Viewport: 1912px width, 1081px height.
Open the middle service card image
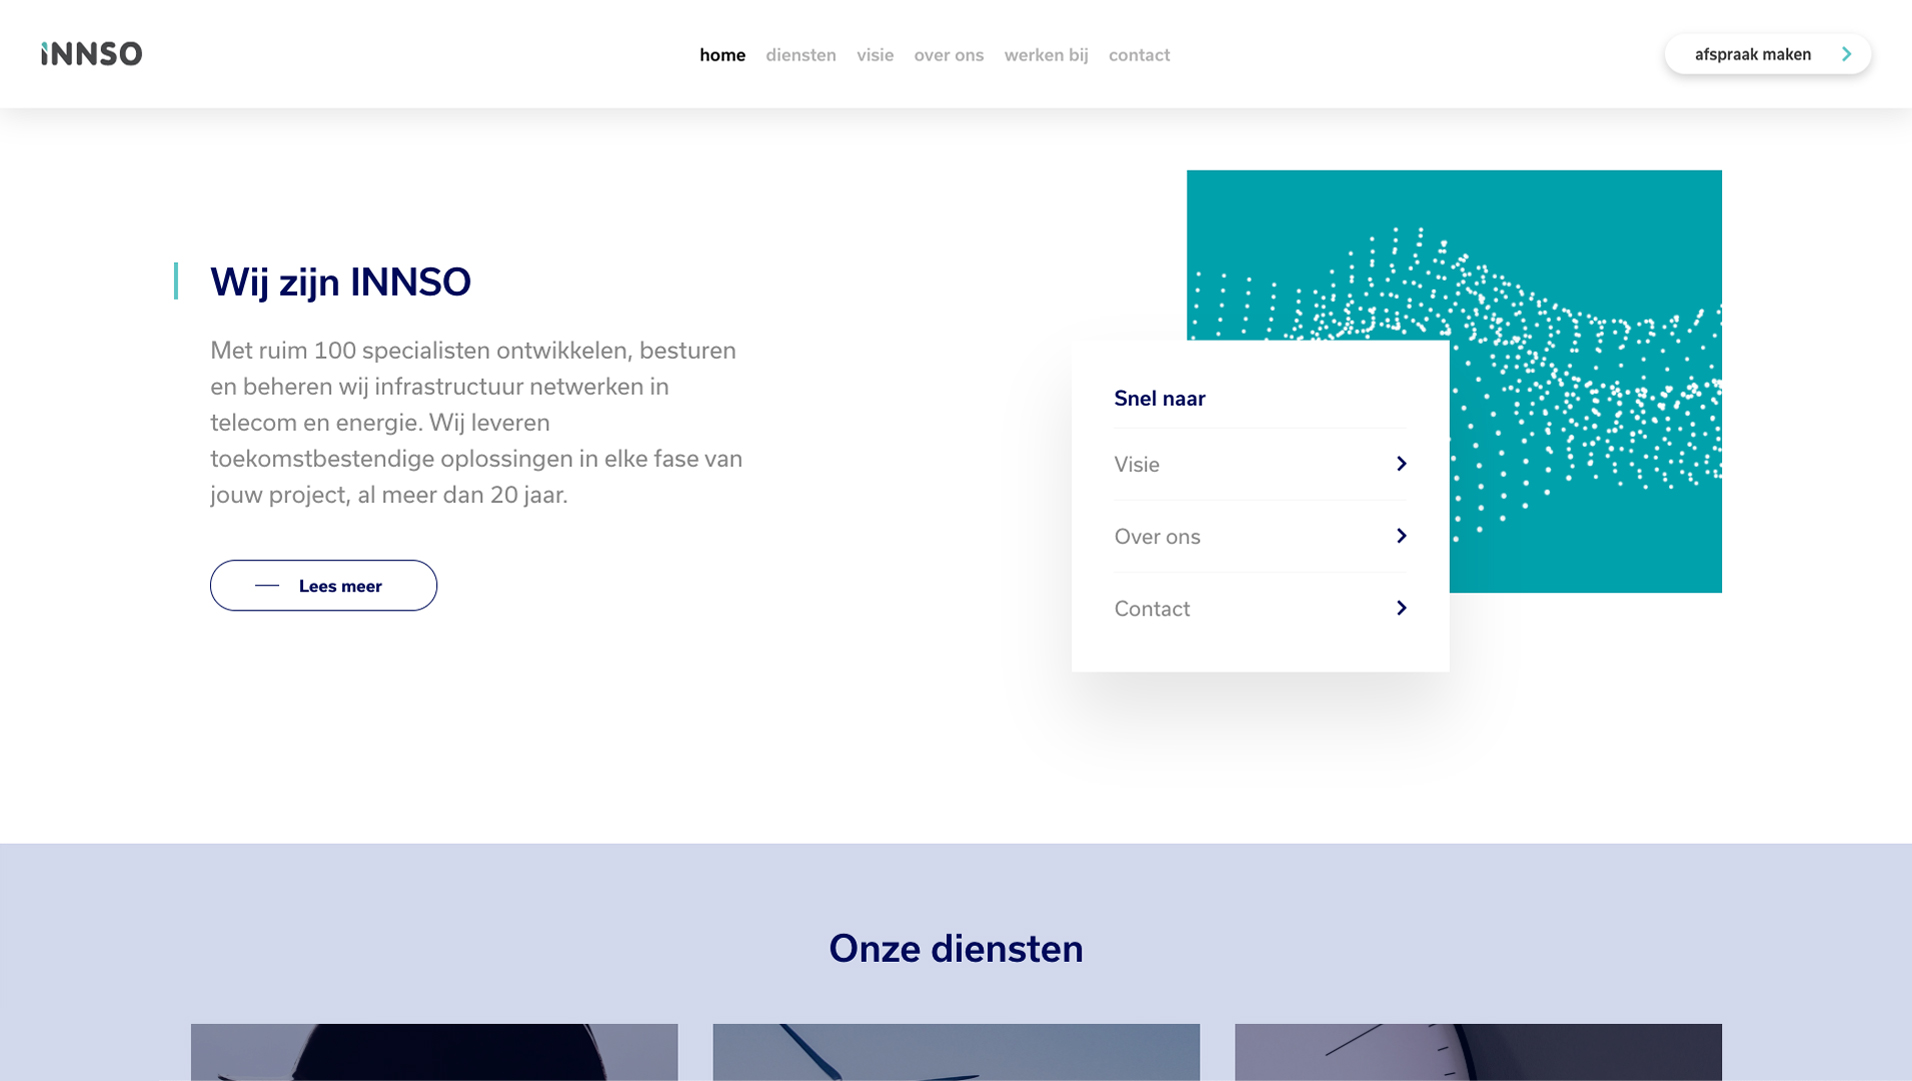pyautogui.click(x=956, y=1052)
